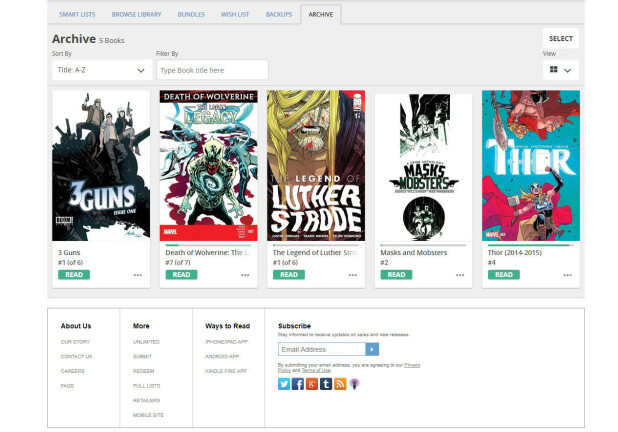This screenshot has width=618, height=432.
Task: Open the Contact Us link
Action: 76,356
